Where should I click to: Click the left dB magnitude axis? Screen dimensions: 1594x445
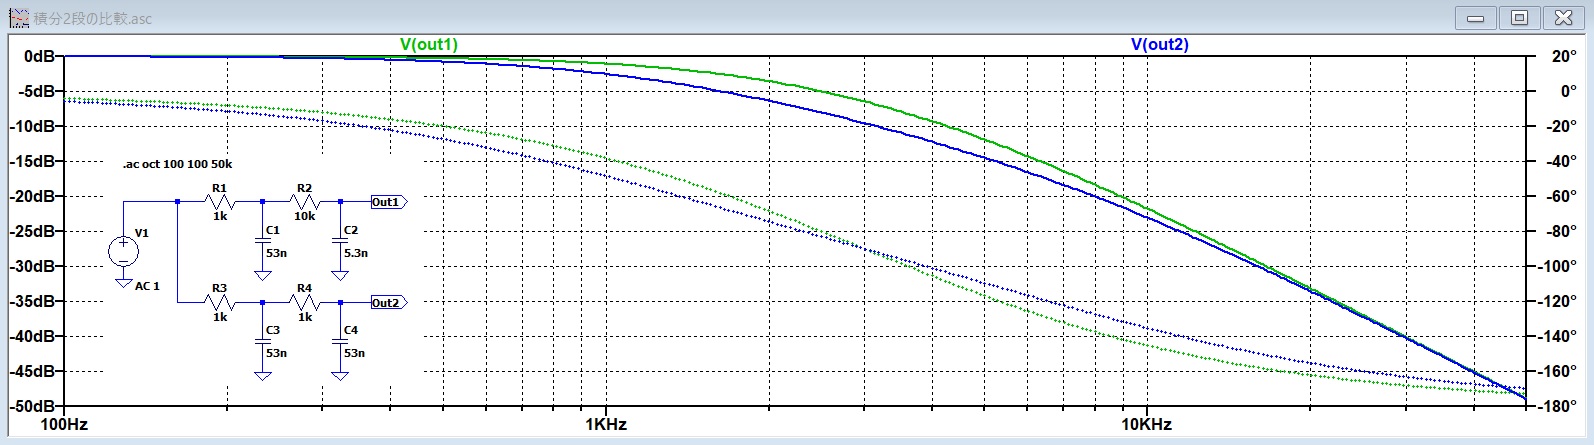[x=33, y=231]
